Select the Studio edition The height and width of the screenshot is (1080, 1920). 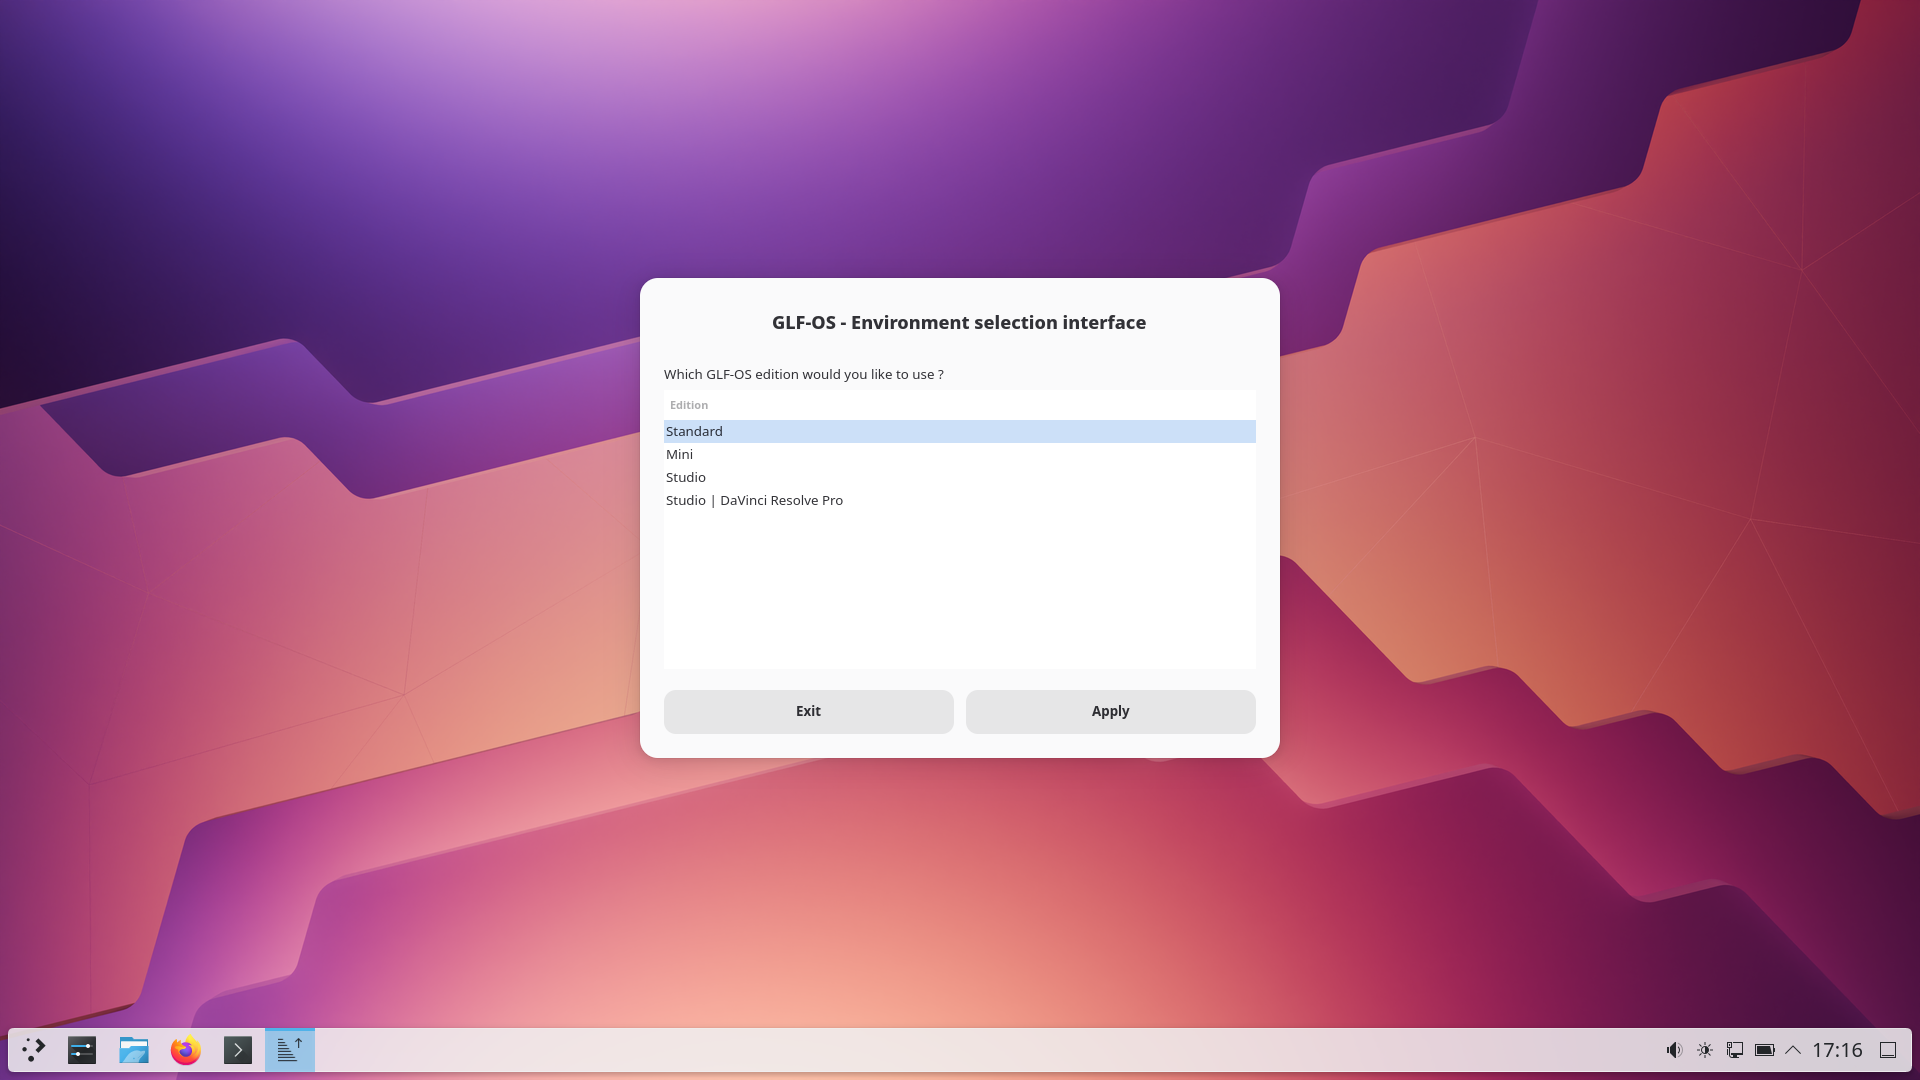960,477
